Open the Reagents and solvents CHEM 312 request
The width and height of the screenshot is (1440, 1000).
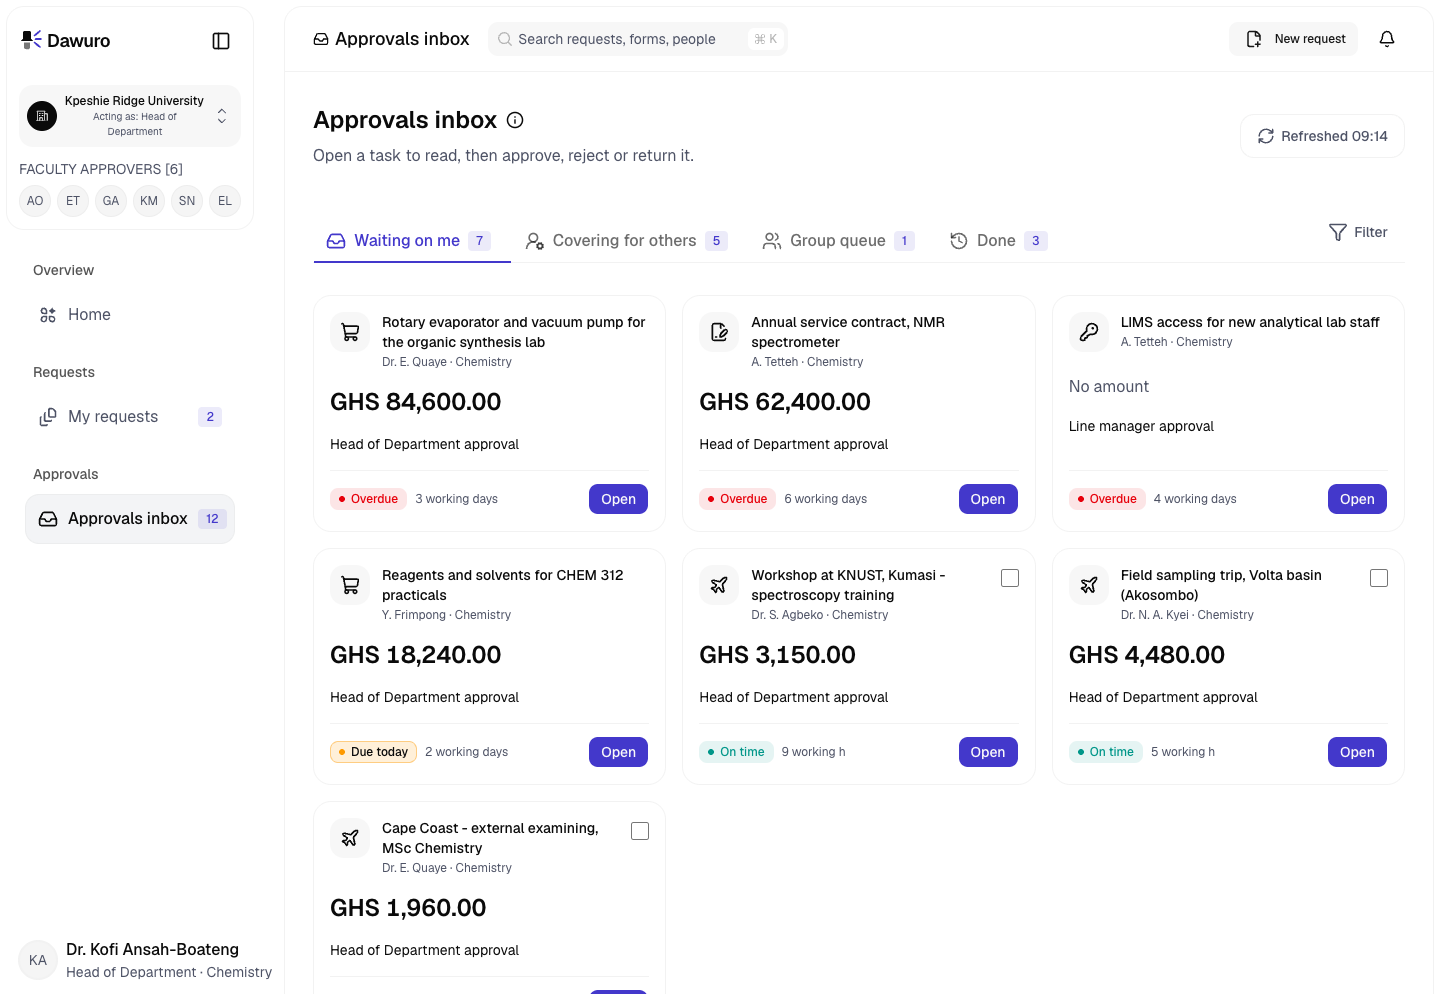click(618, 752)
